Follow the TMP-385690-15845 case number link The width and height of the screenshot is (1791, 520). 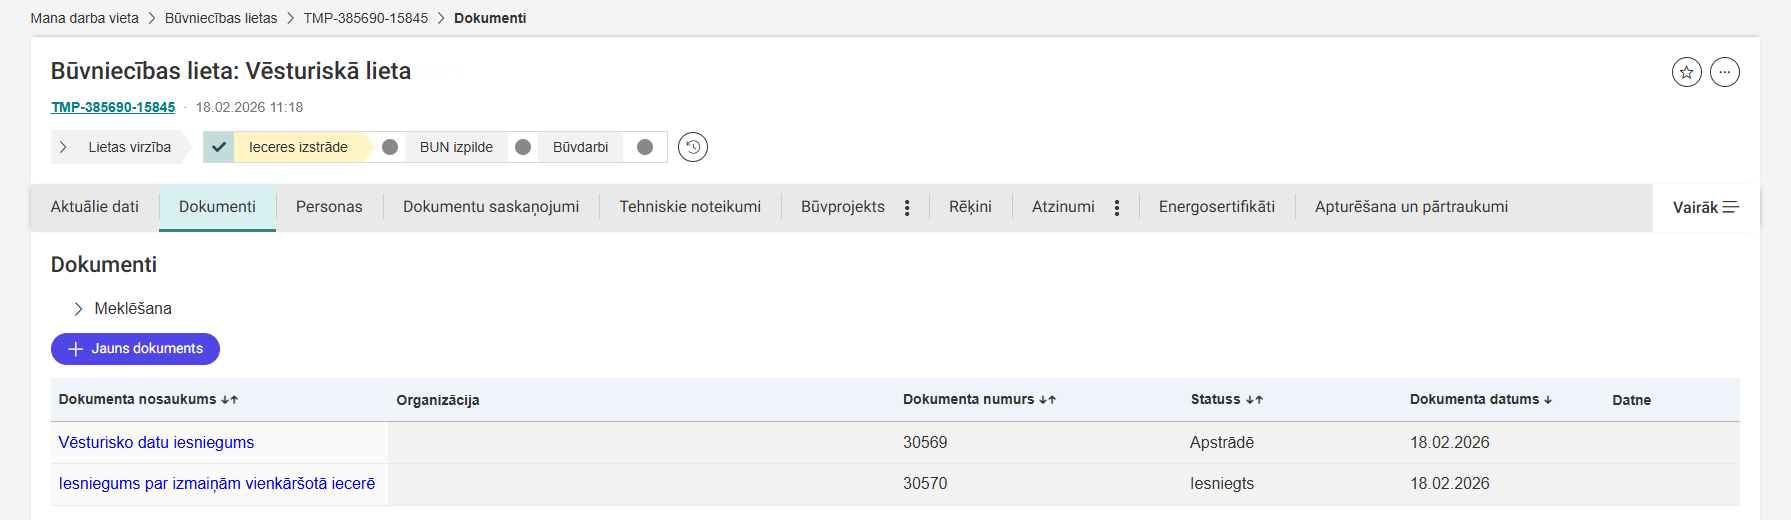click(x=113, y=107)
